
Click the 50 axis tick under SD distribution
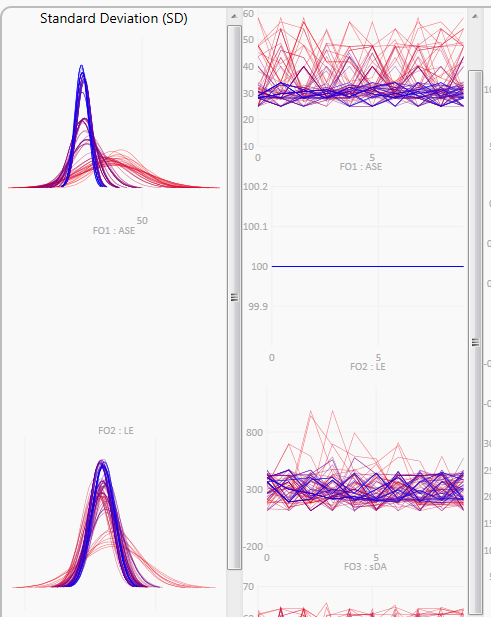coord(142,221)
